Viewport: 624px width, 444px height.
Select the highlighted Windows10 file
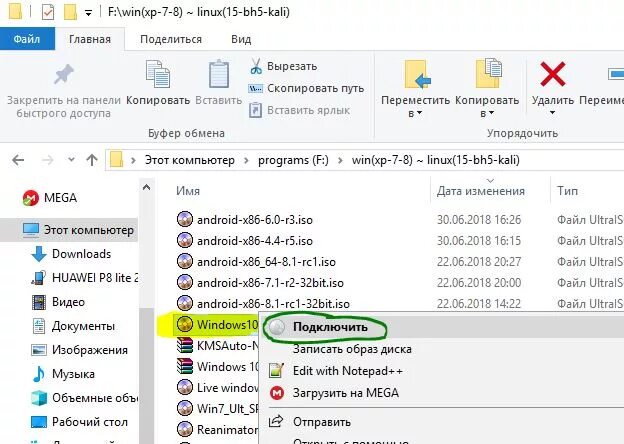coord(217,325)
